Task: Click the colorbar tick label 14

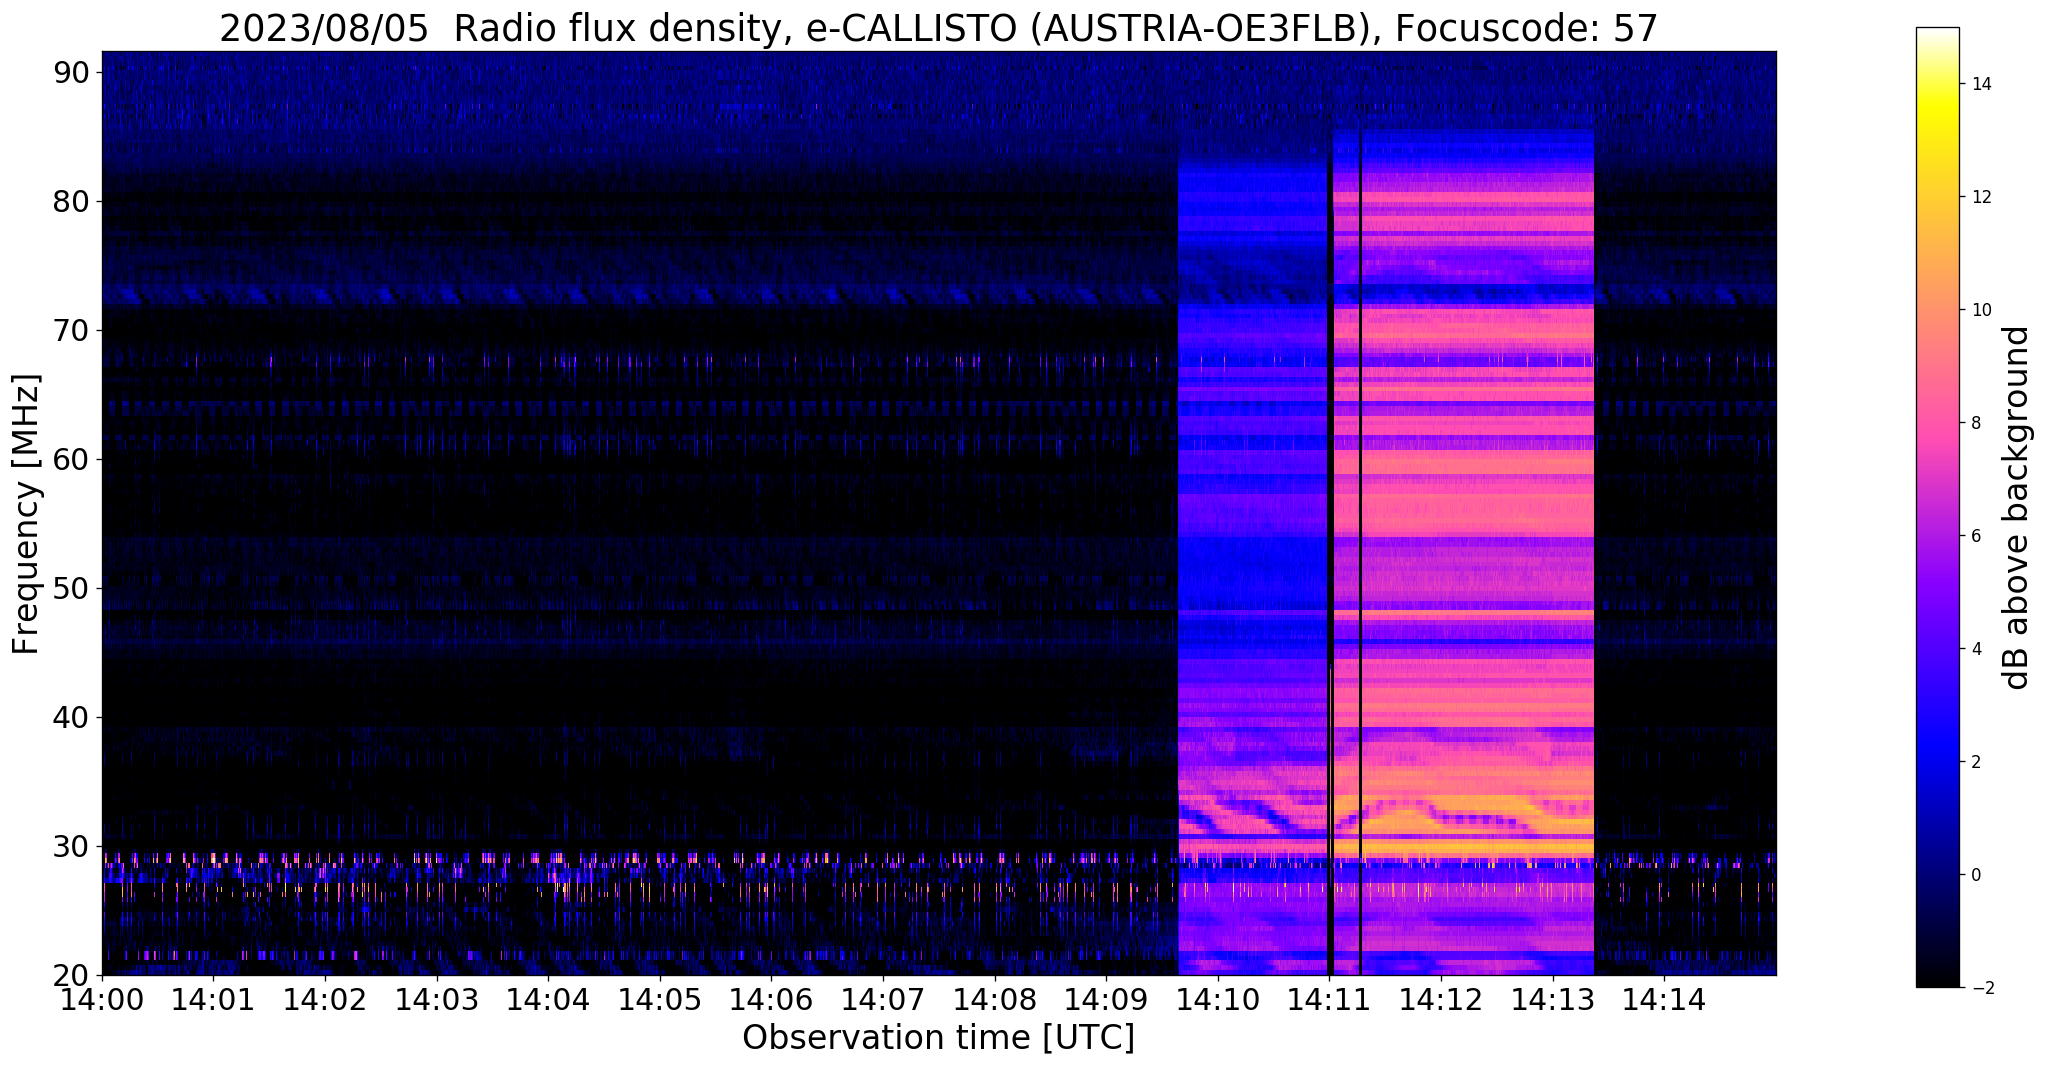Action: point(1980,84)
